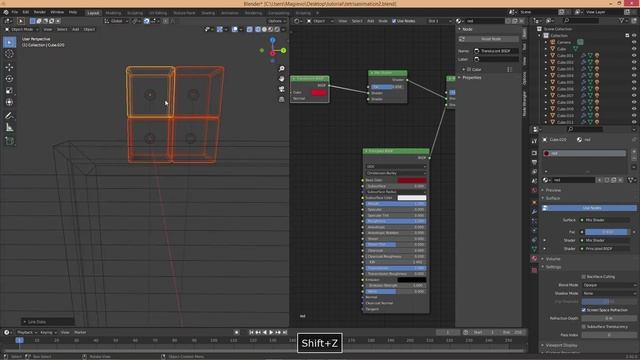Enable Backface Culling checkbox
The height and width of the screenshot is (360, 640).
point(584,277)
